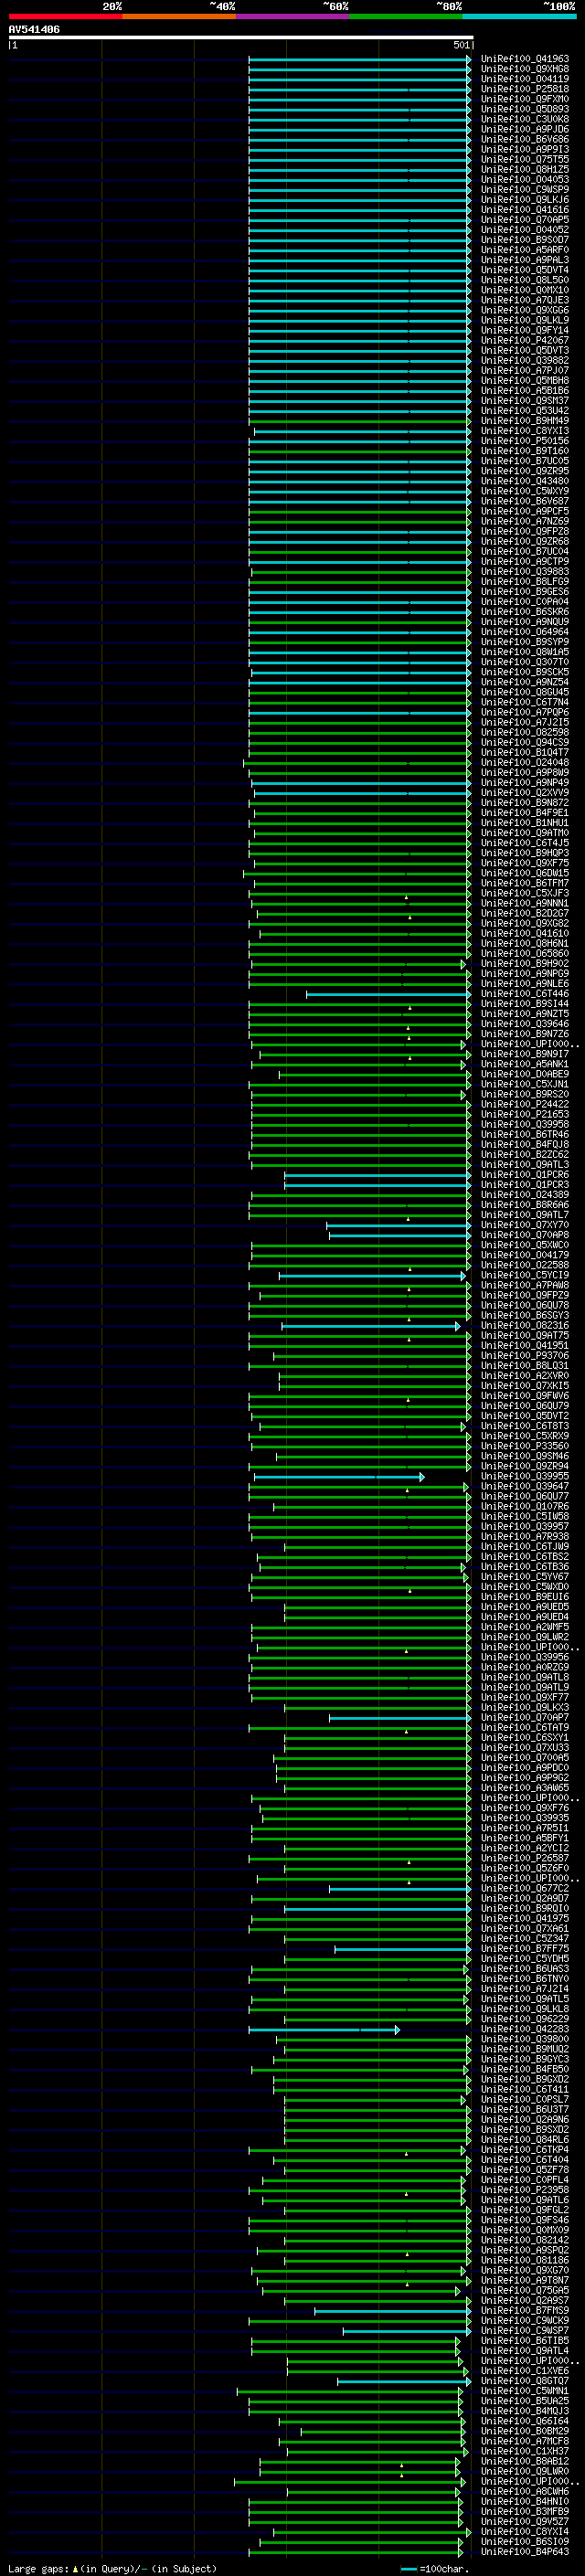
Task: Select the UniRef100_Q39882 label
Action: (x=524, y=360)
